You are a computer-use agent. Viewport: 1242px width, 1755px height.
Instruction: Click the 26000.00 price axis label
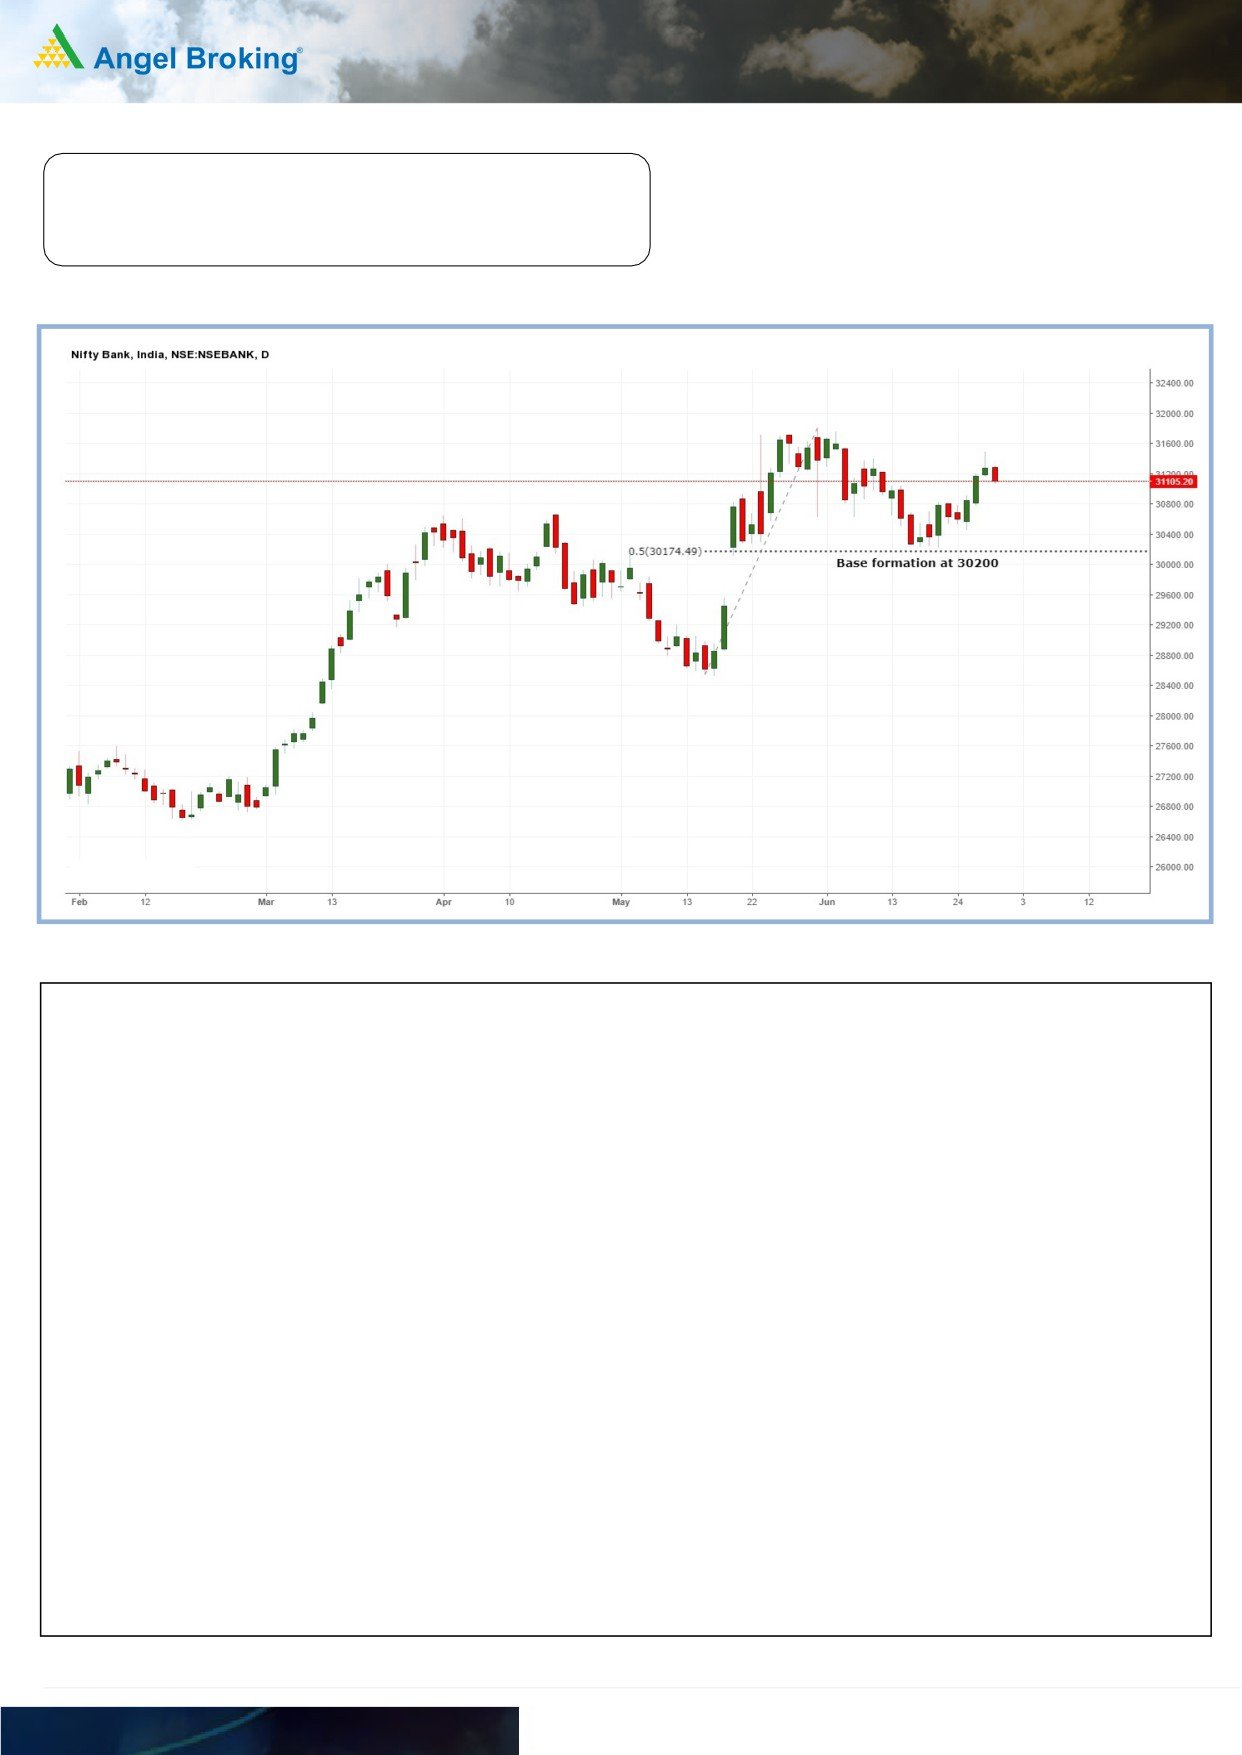[x=1174, y=867]
